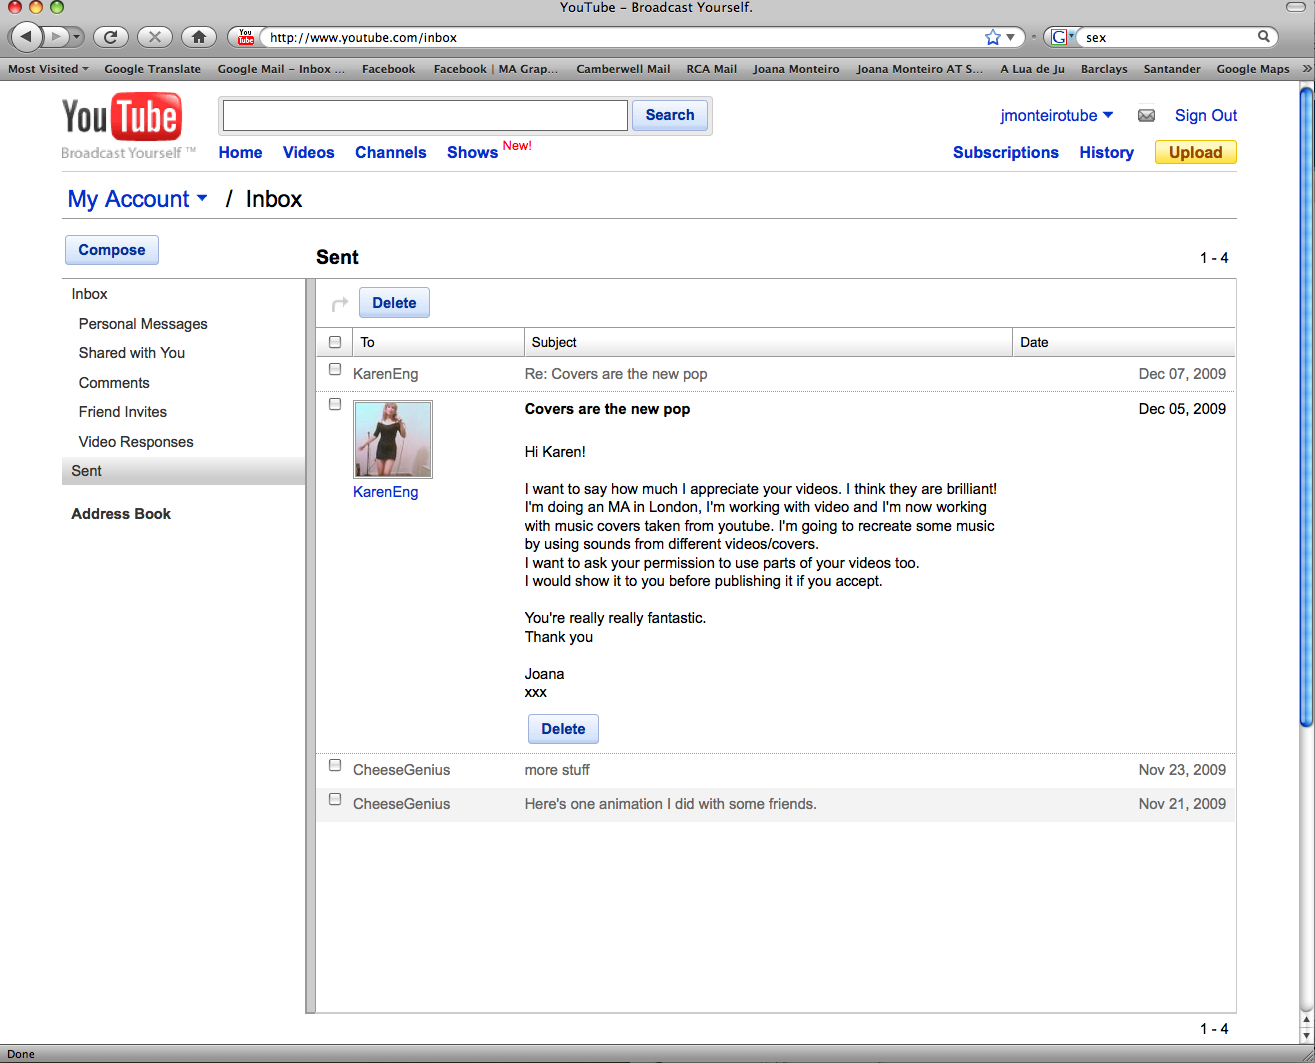Click the browser Back arrow button
Image resolution: width=1315 pixels, height=1063 pixels.
click(x=27, y=37)
